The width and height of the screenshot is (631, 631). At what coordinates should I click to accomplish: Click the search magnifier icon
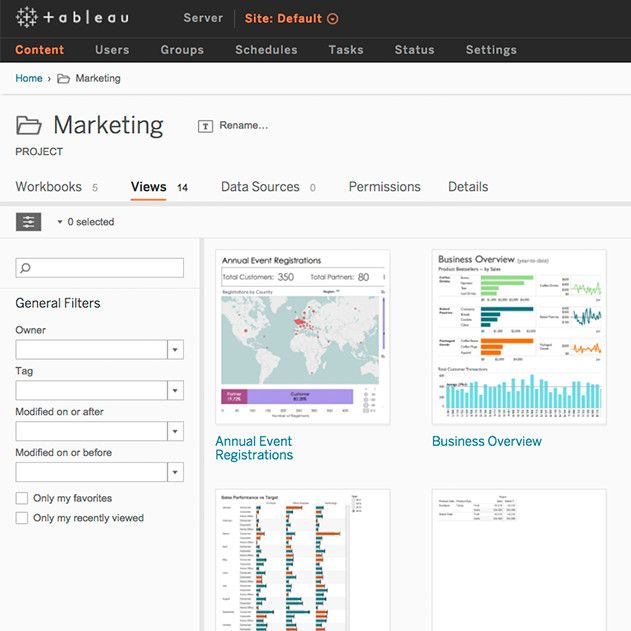(x=26, y=268)
